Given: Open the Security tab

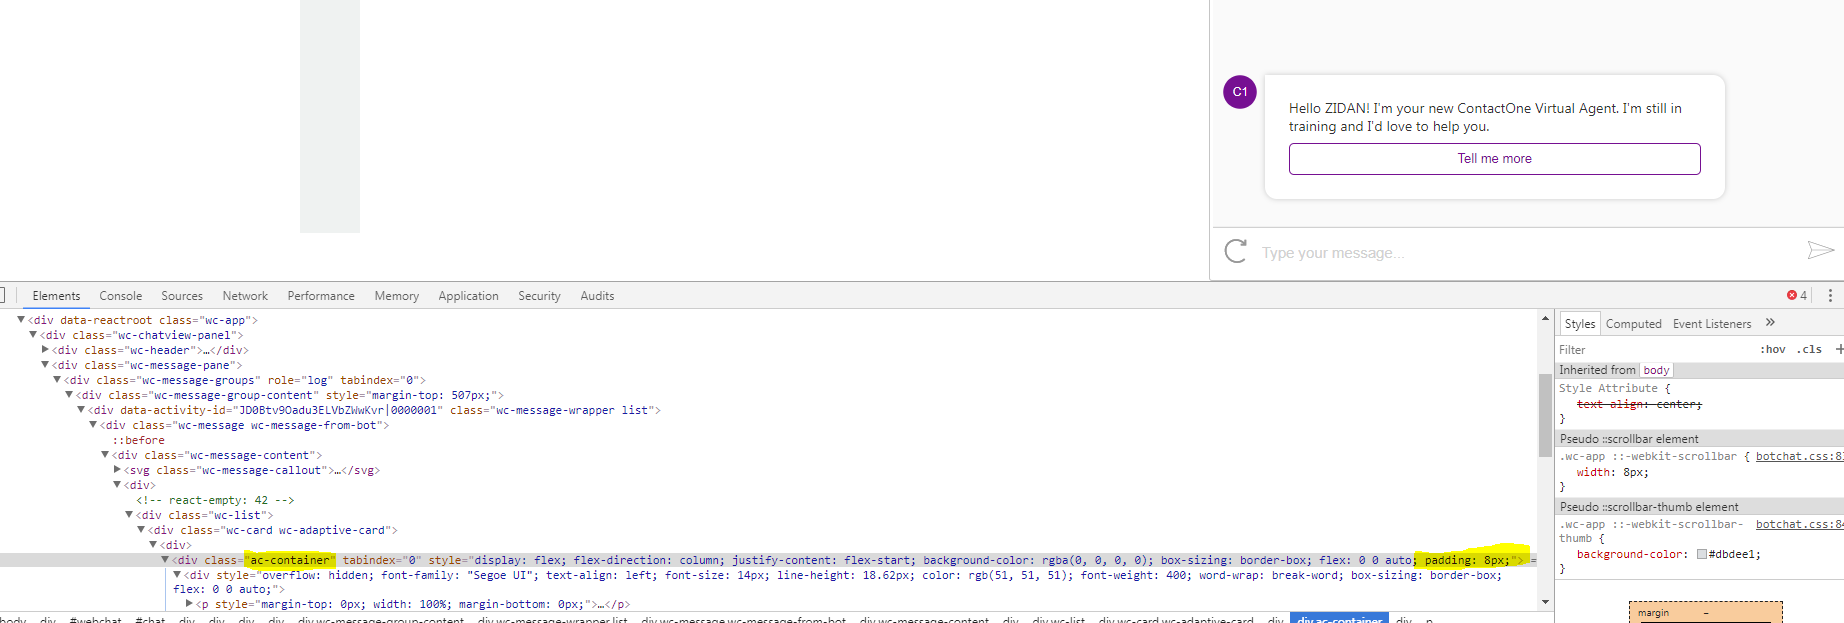Looking at the screenshot, I should [x=539, y=296].
